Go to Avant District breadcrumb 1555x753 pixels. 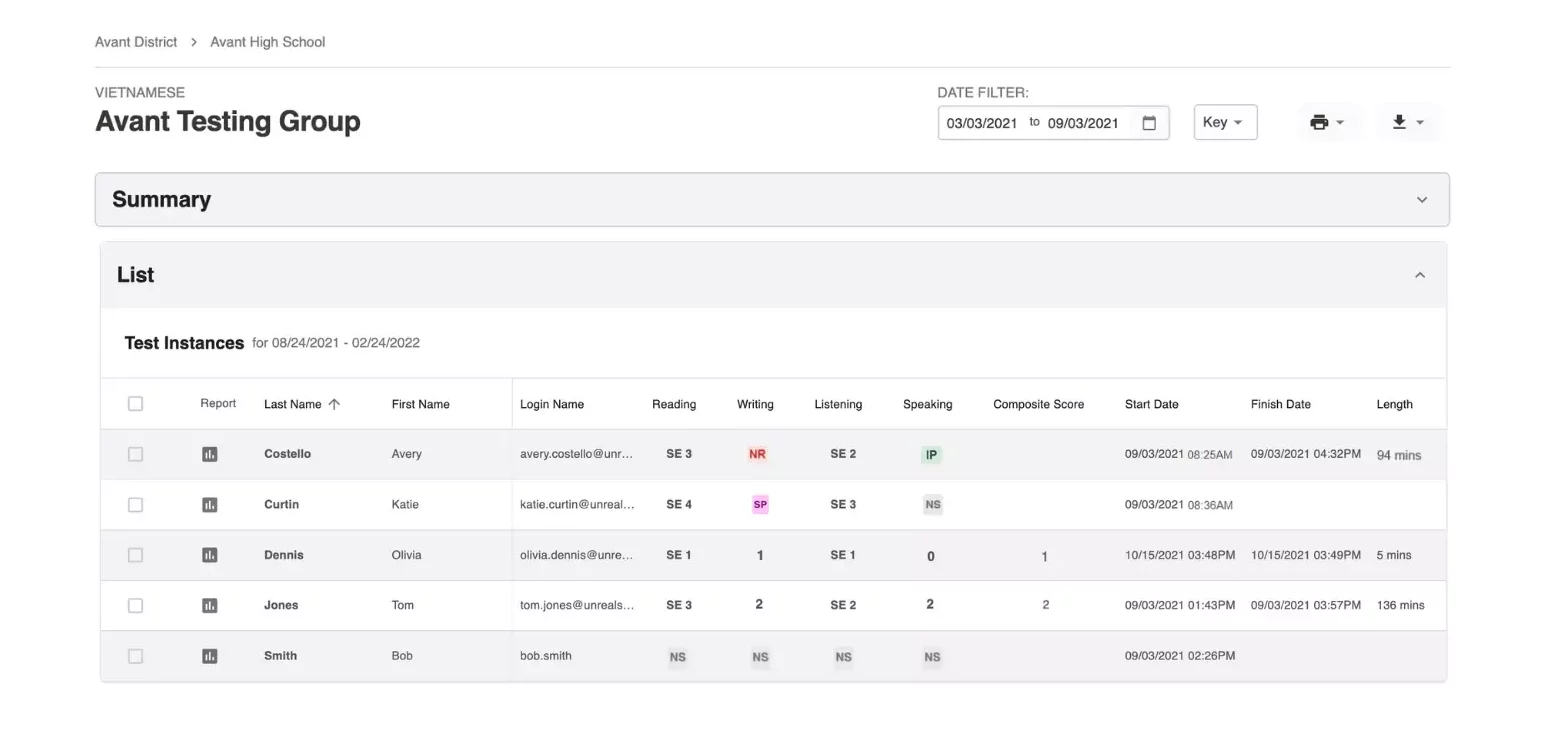[136, 42]
